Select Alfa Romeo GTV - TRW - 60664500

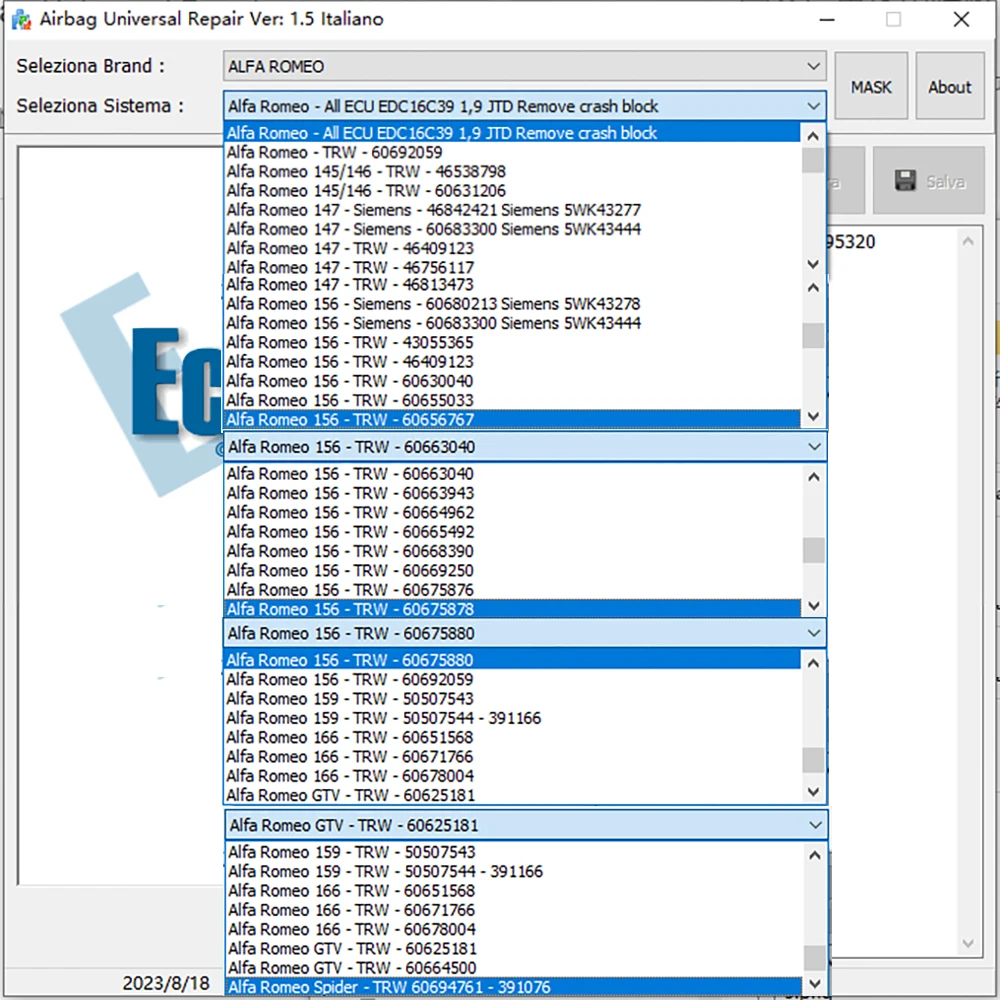coord(513,967)
